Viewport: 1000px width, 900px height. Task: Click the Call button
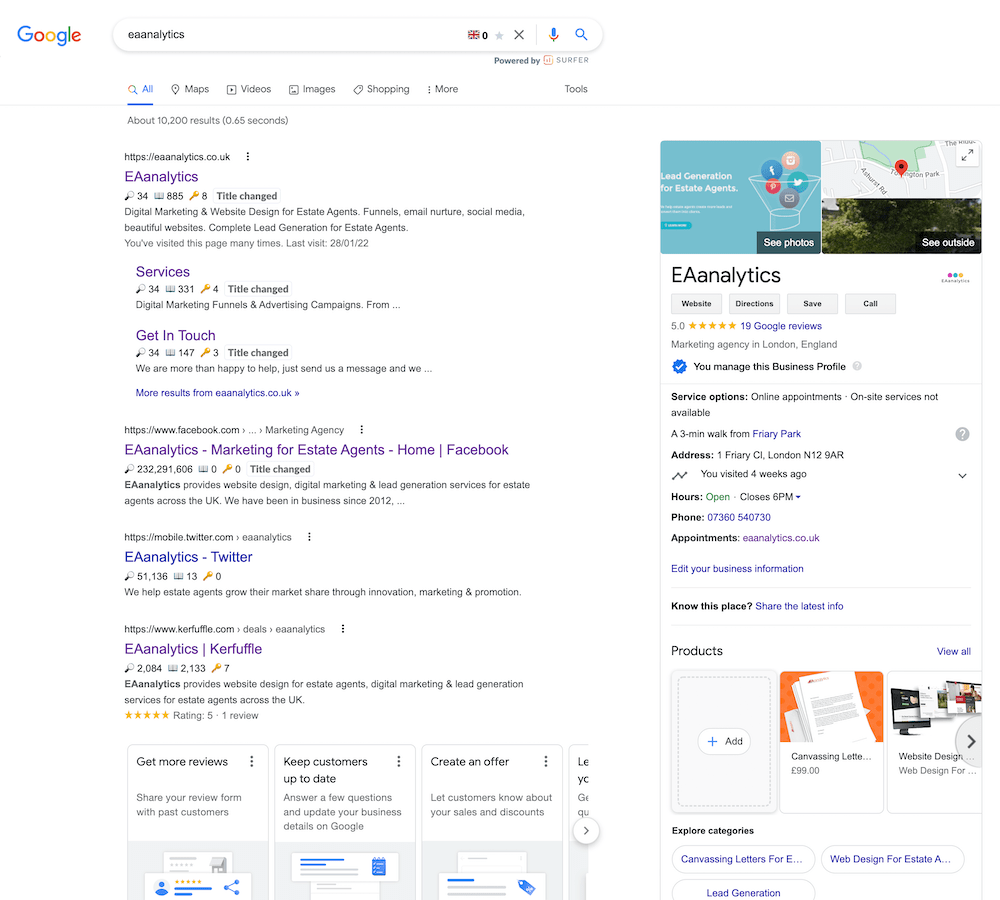tap(871, 304)
